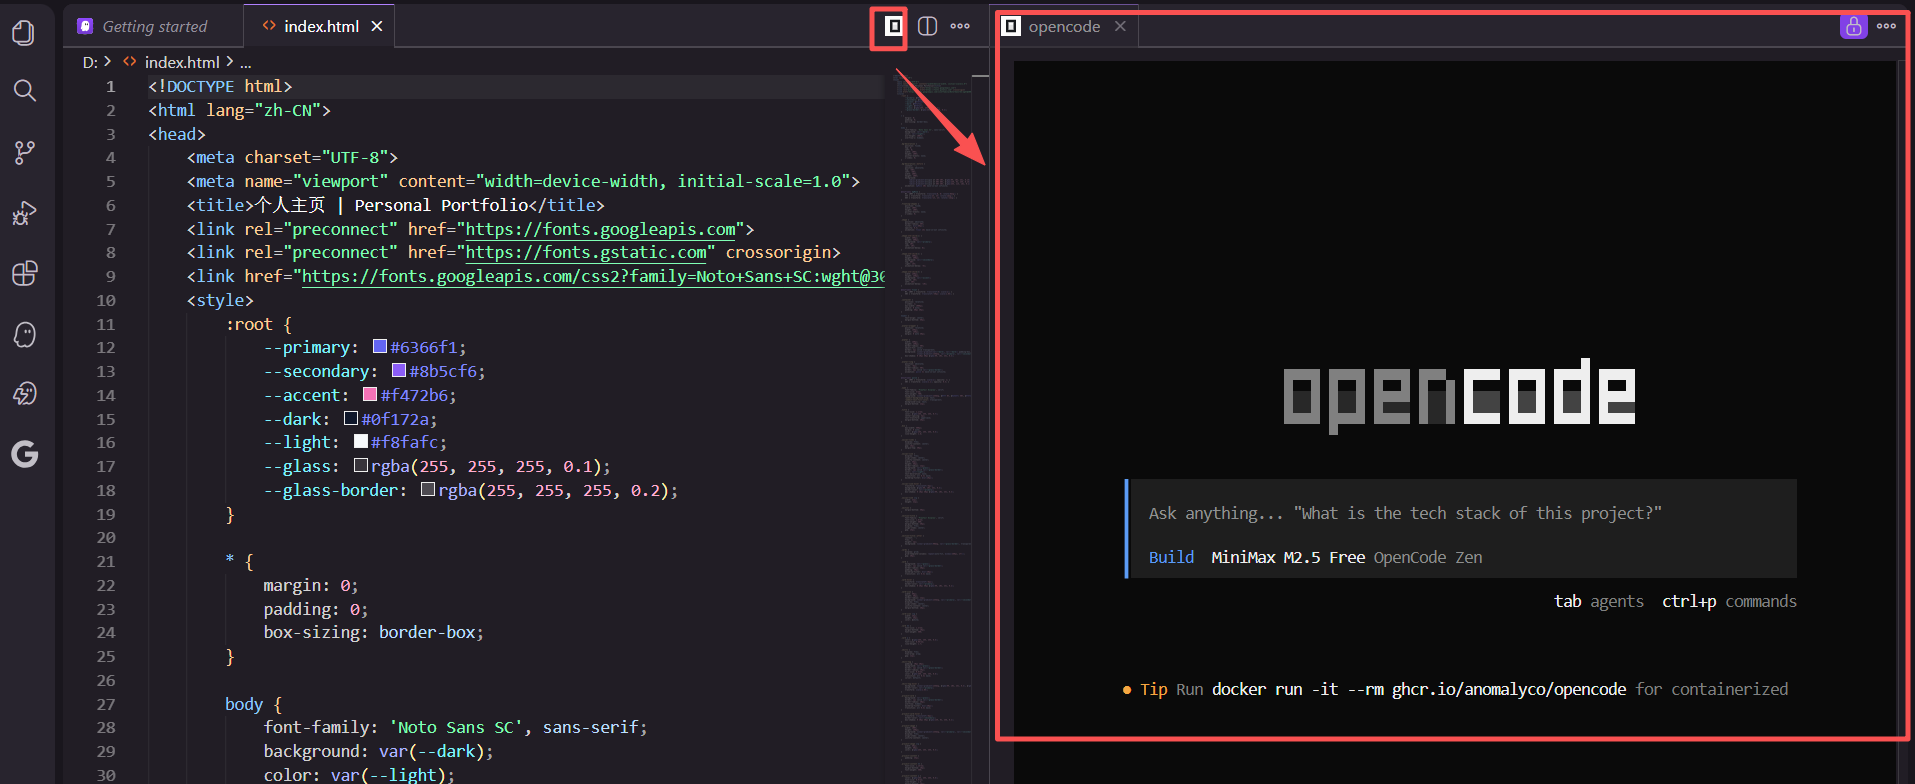This screenshot has height=784, width=1915.
Task: Click the ctrl+p commands hint
Action: 1729,601
